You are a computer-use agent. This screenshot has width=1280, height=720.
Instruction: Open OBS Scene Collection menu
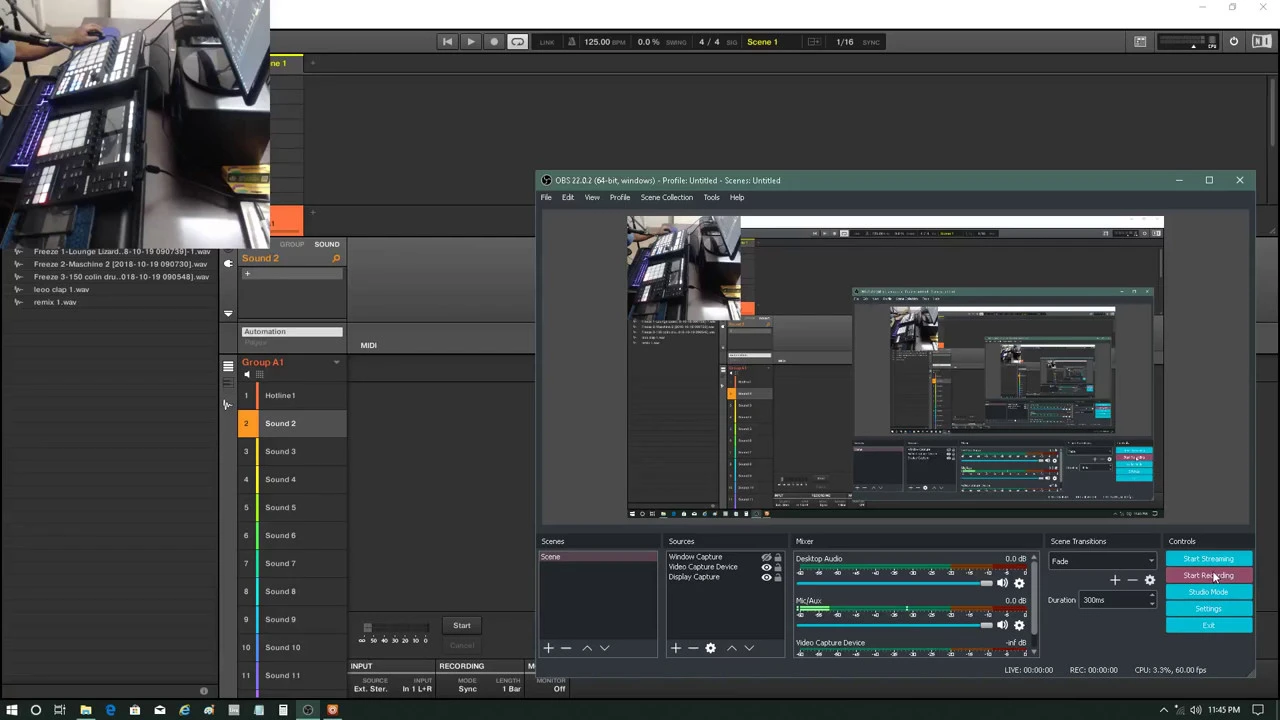pyautogui.click(x=667, y=198)
